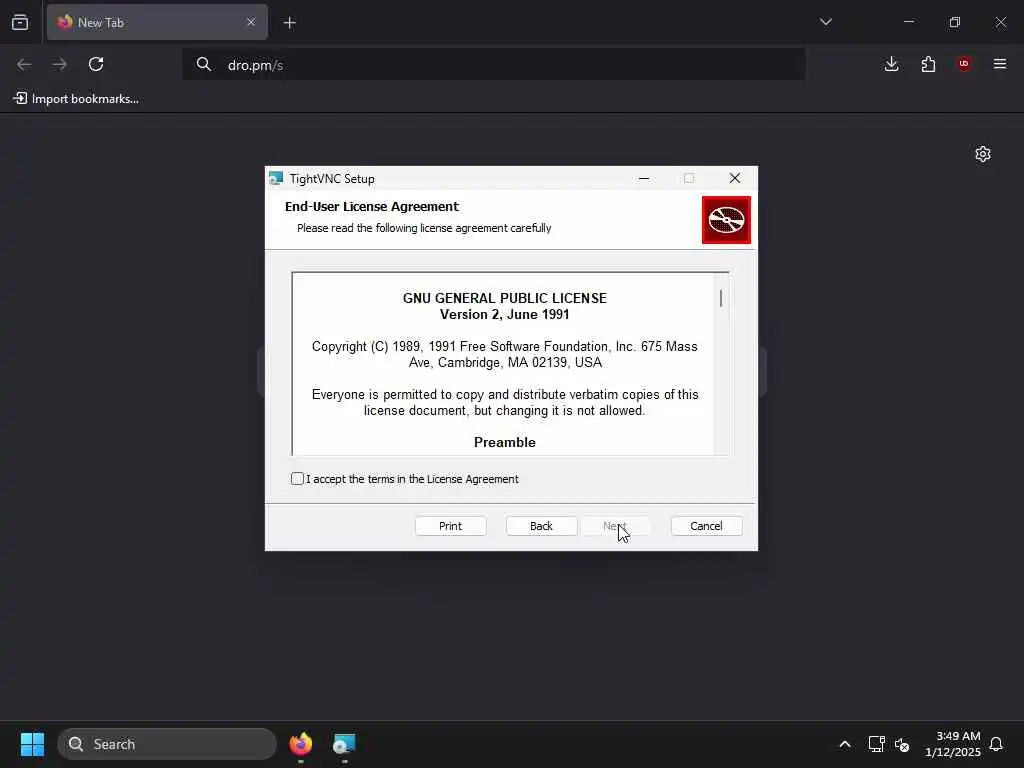Open Firefox downloads panel icon
This screenshot has height=768, width=1024.
[x=891, y=64]
